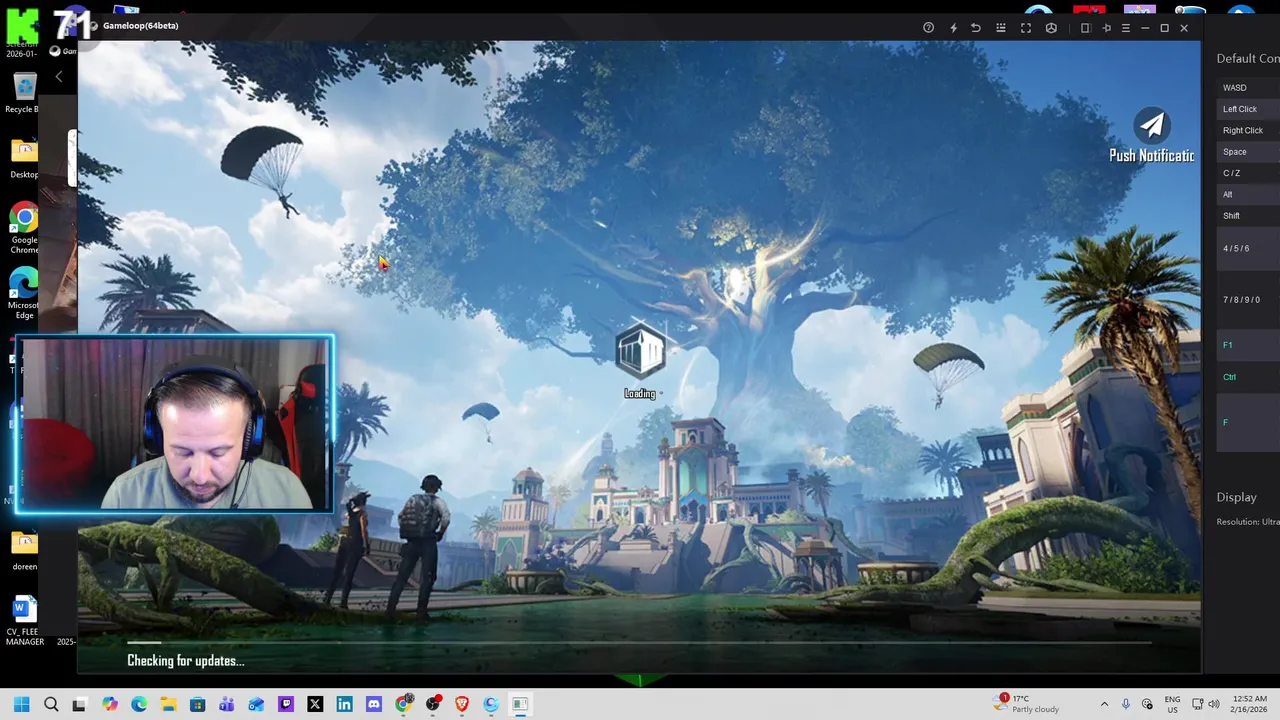Click the 3D cube icon in title bar

[1051, 28]
